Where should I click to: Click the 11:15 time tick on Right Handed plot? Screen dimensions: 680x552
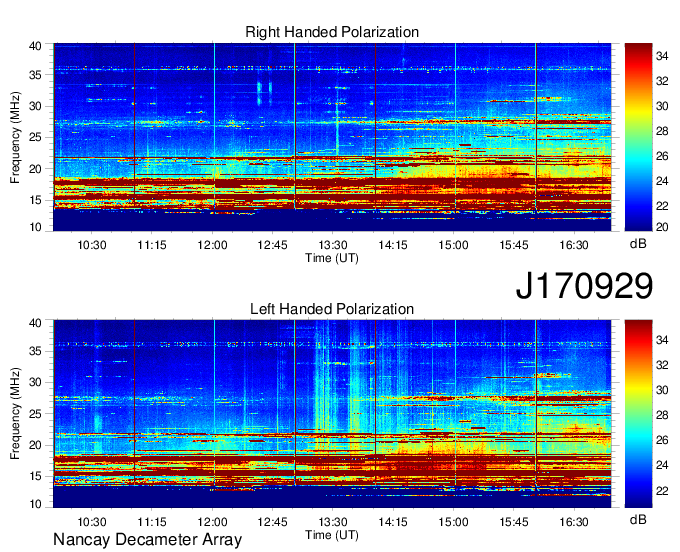(x=152, y=245)
